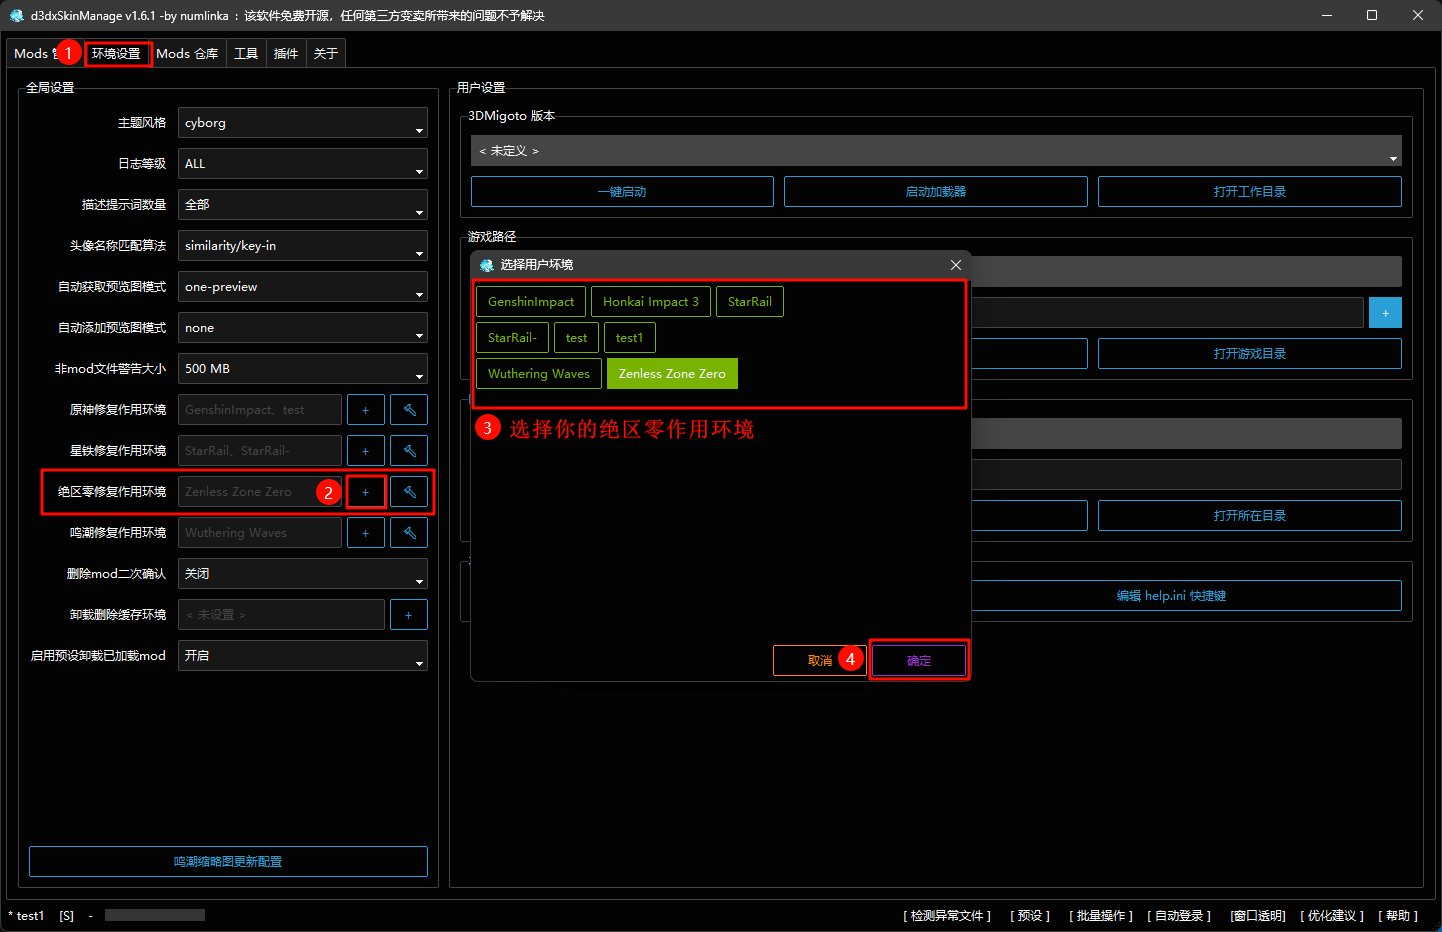The image size is (1442, 932).
Task: Open 头像名称匹配算法 similarity/key-in dropdown
Action: (303, 246)
